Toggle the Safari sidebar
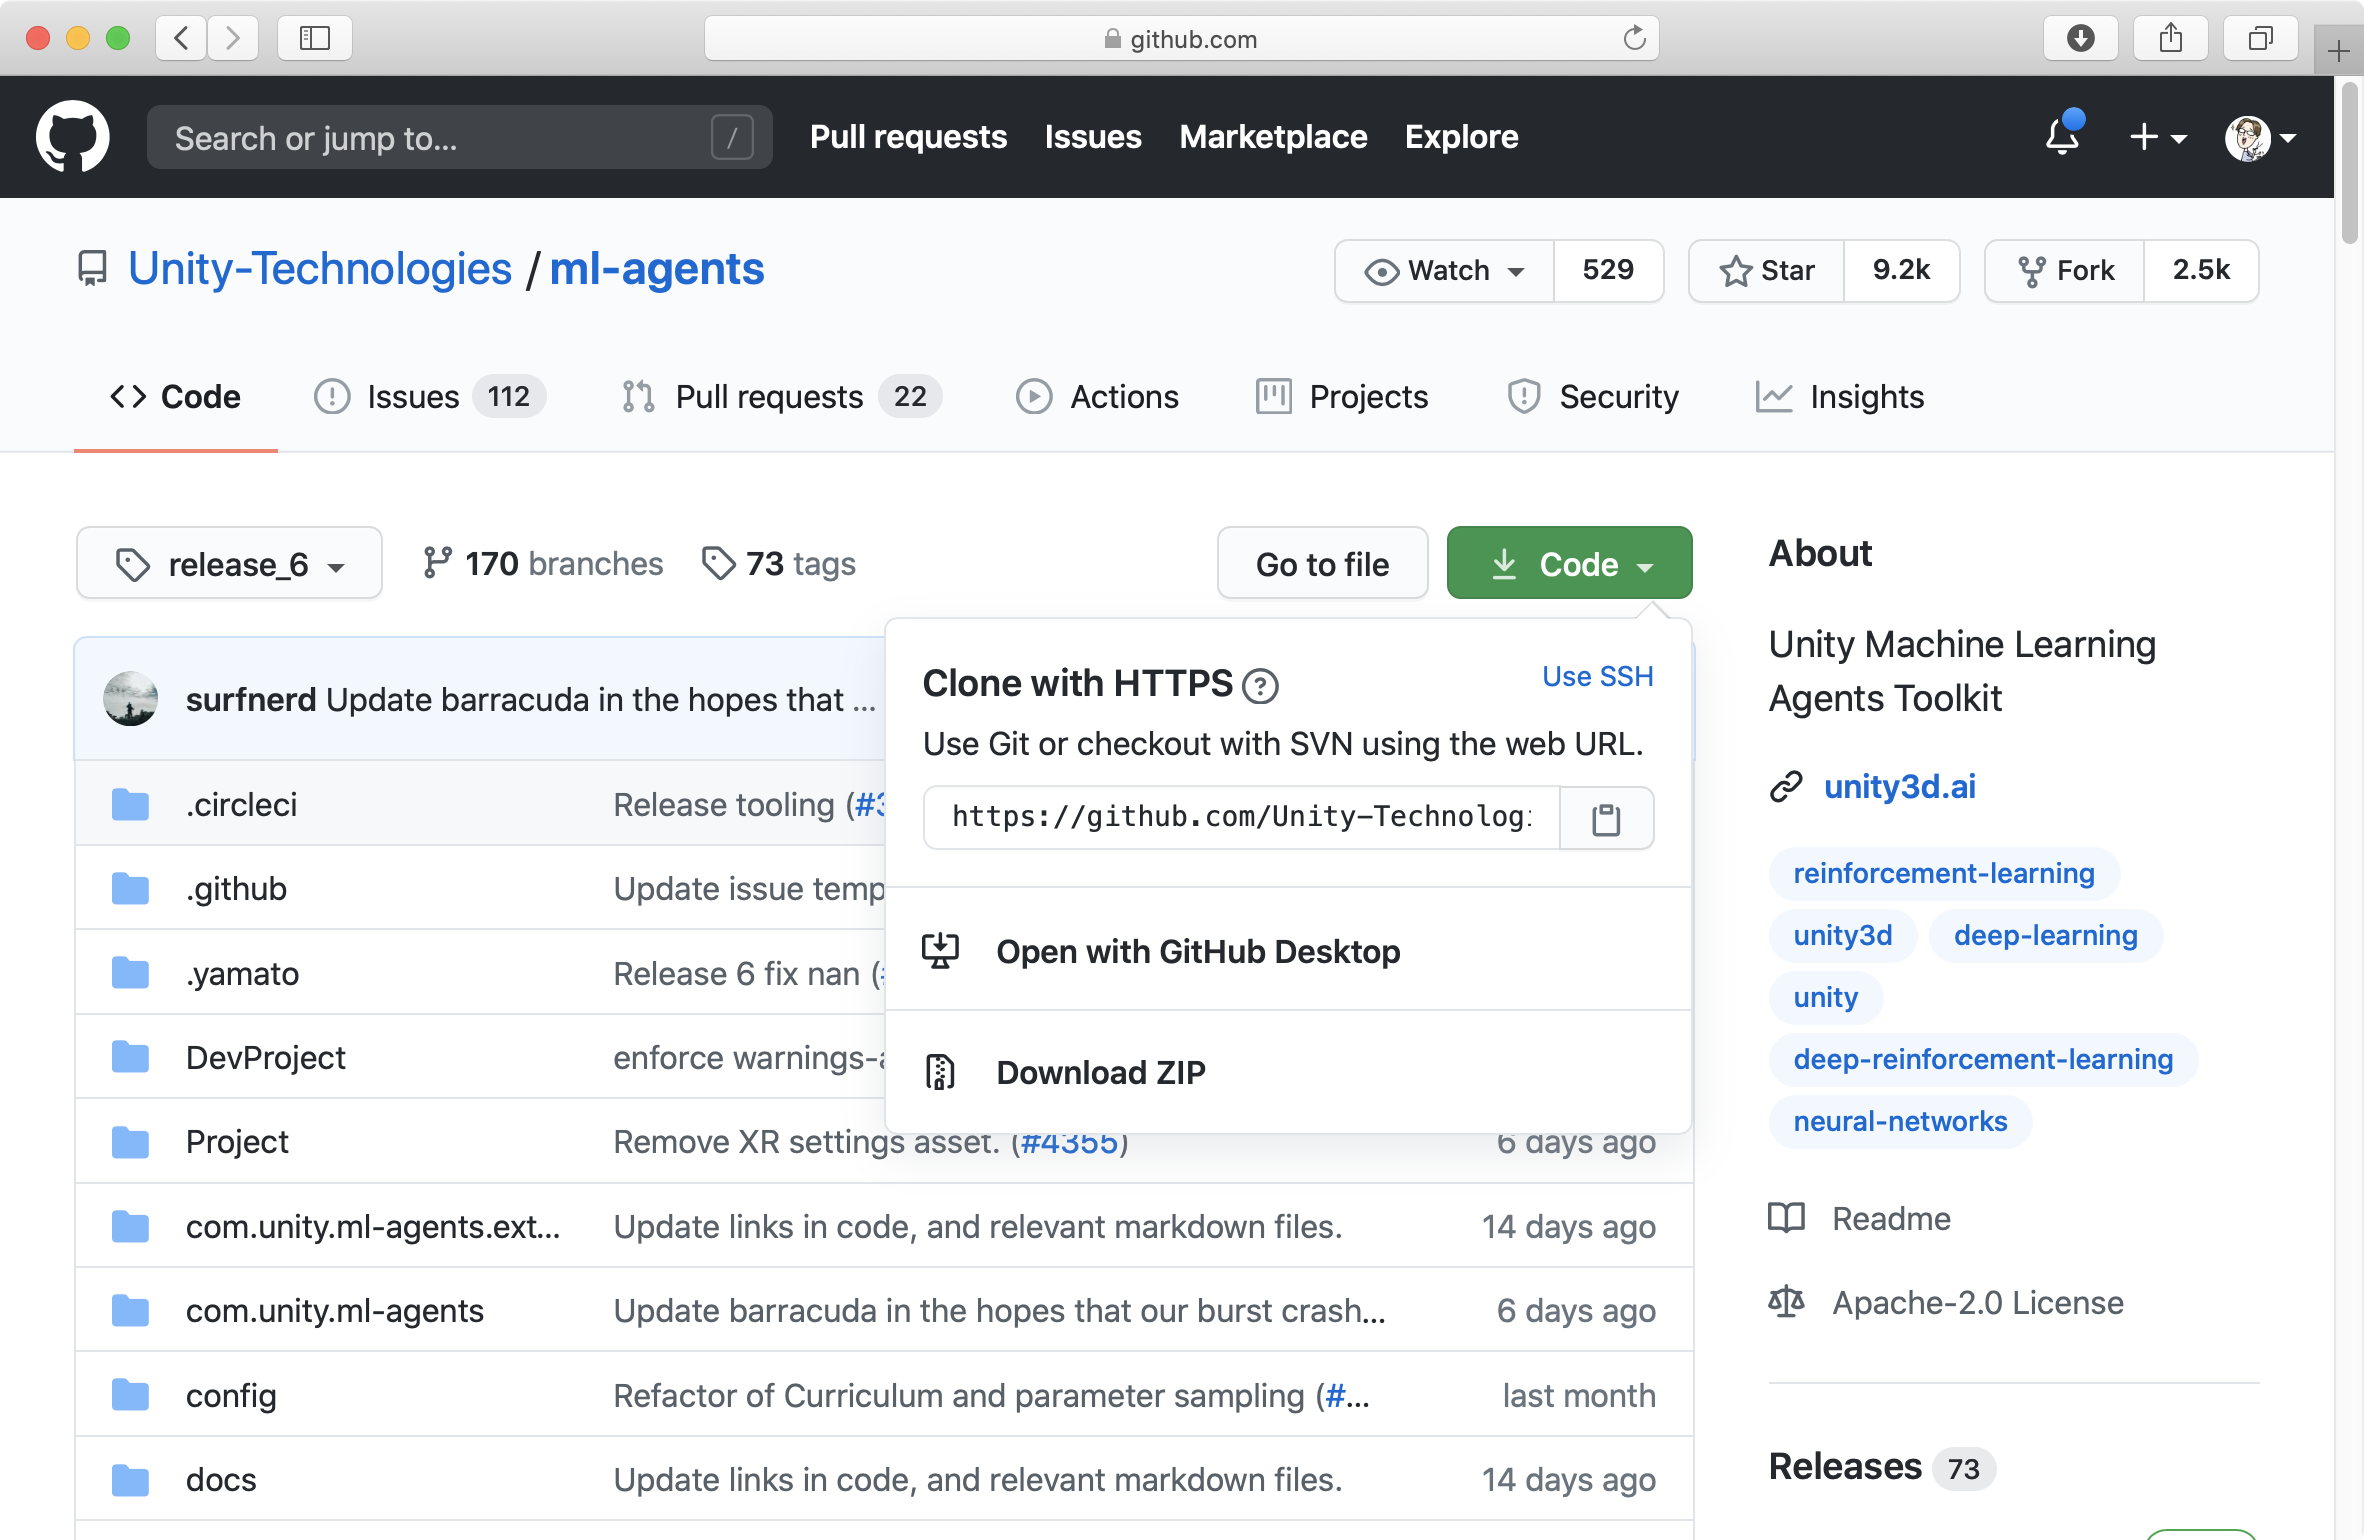This screenshot has width=2364, height=1540. click(x=314, y=39)
